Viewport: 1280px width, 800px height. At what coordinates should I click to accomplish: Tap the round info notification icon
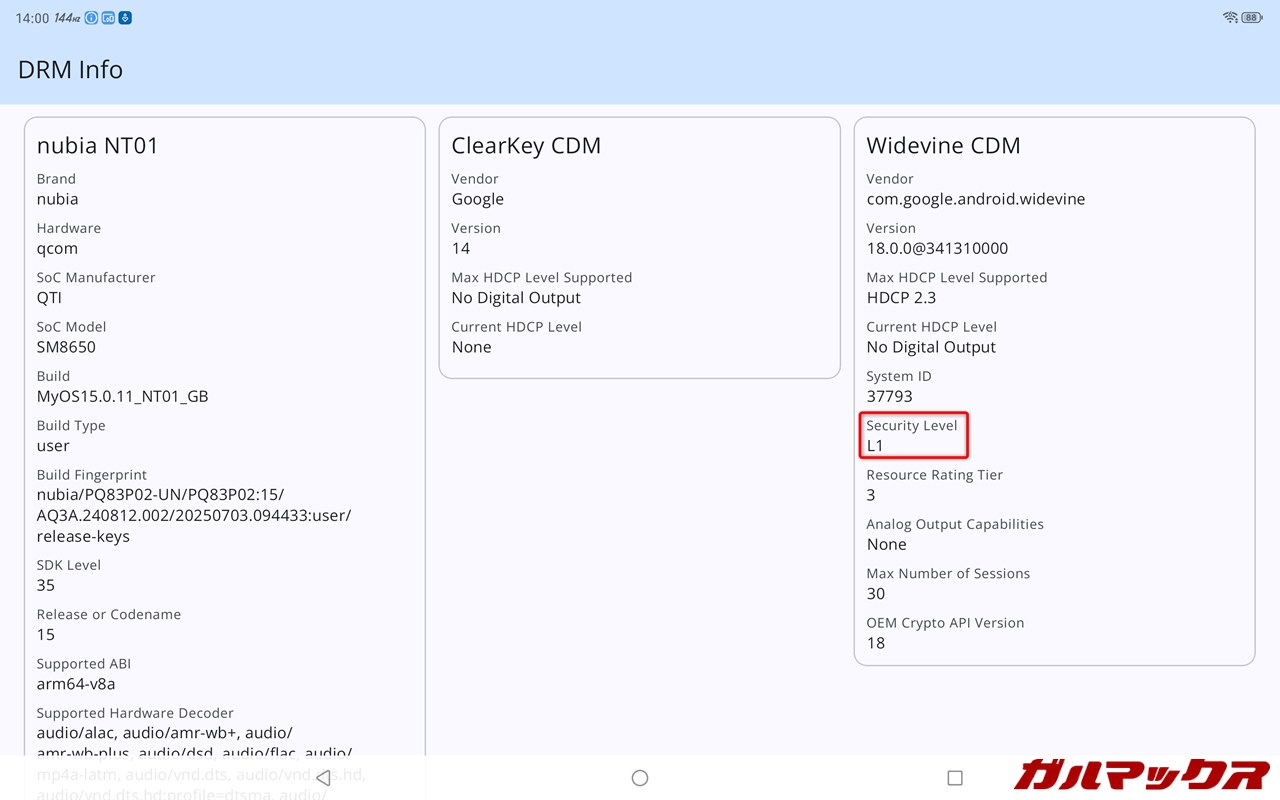[x=92, y=18]
